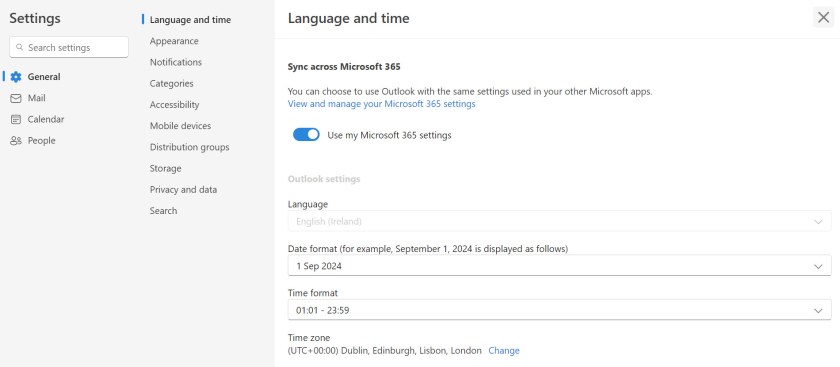Viewport: 840px width, 367px height.
Task: Click the Calendar icon in sidebar
Action: pos(16,119)
